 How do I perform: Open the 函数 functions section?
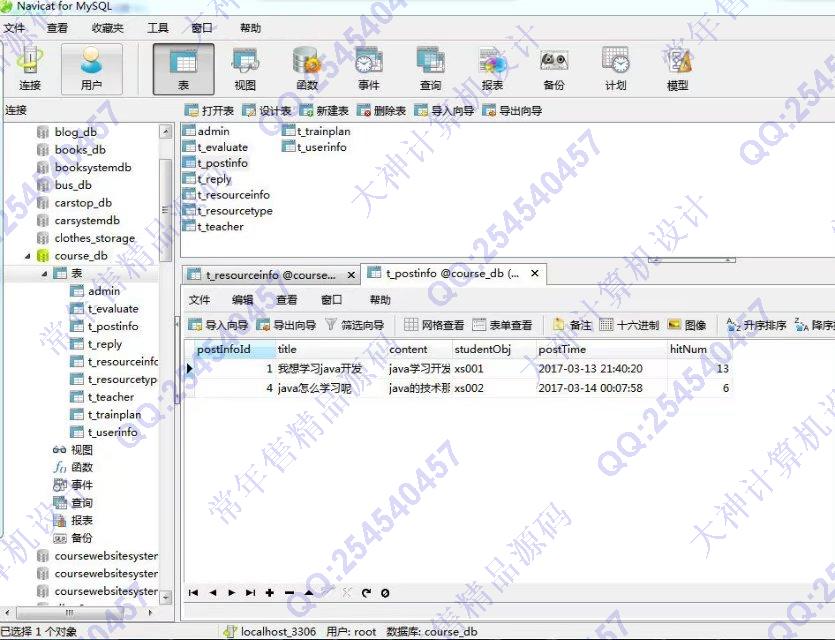(307, 69)
